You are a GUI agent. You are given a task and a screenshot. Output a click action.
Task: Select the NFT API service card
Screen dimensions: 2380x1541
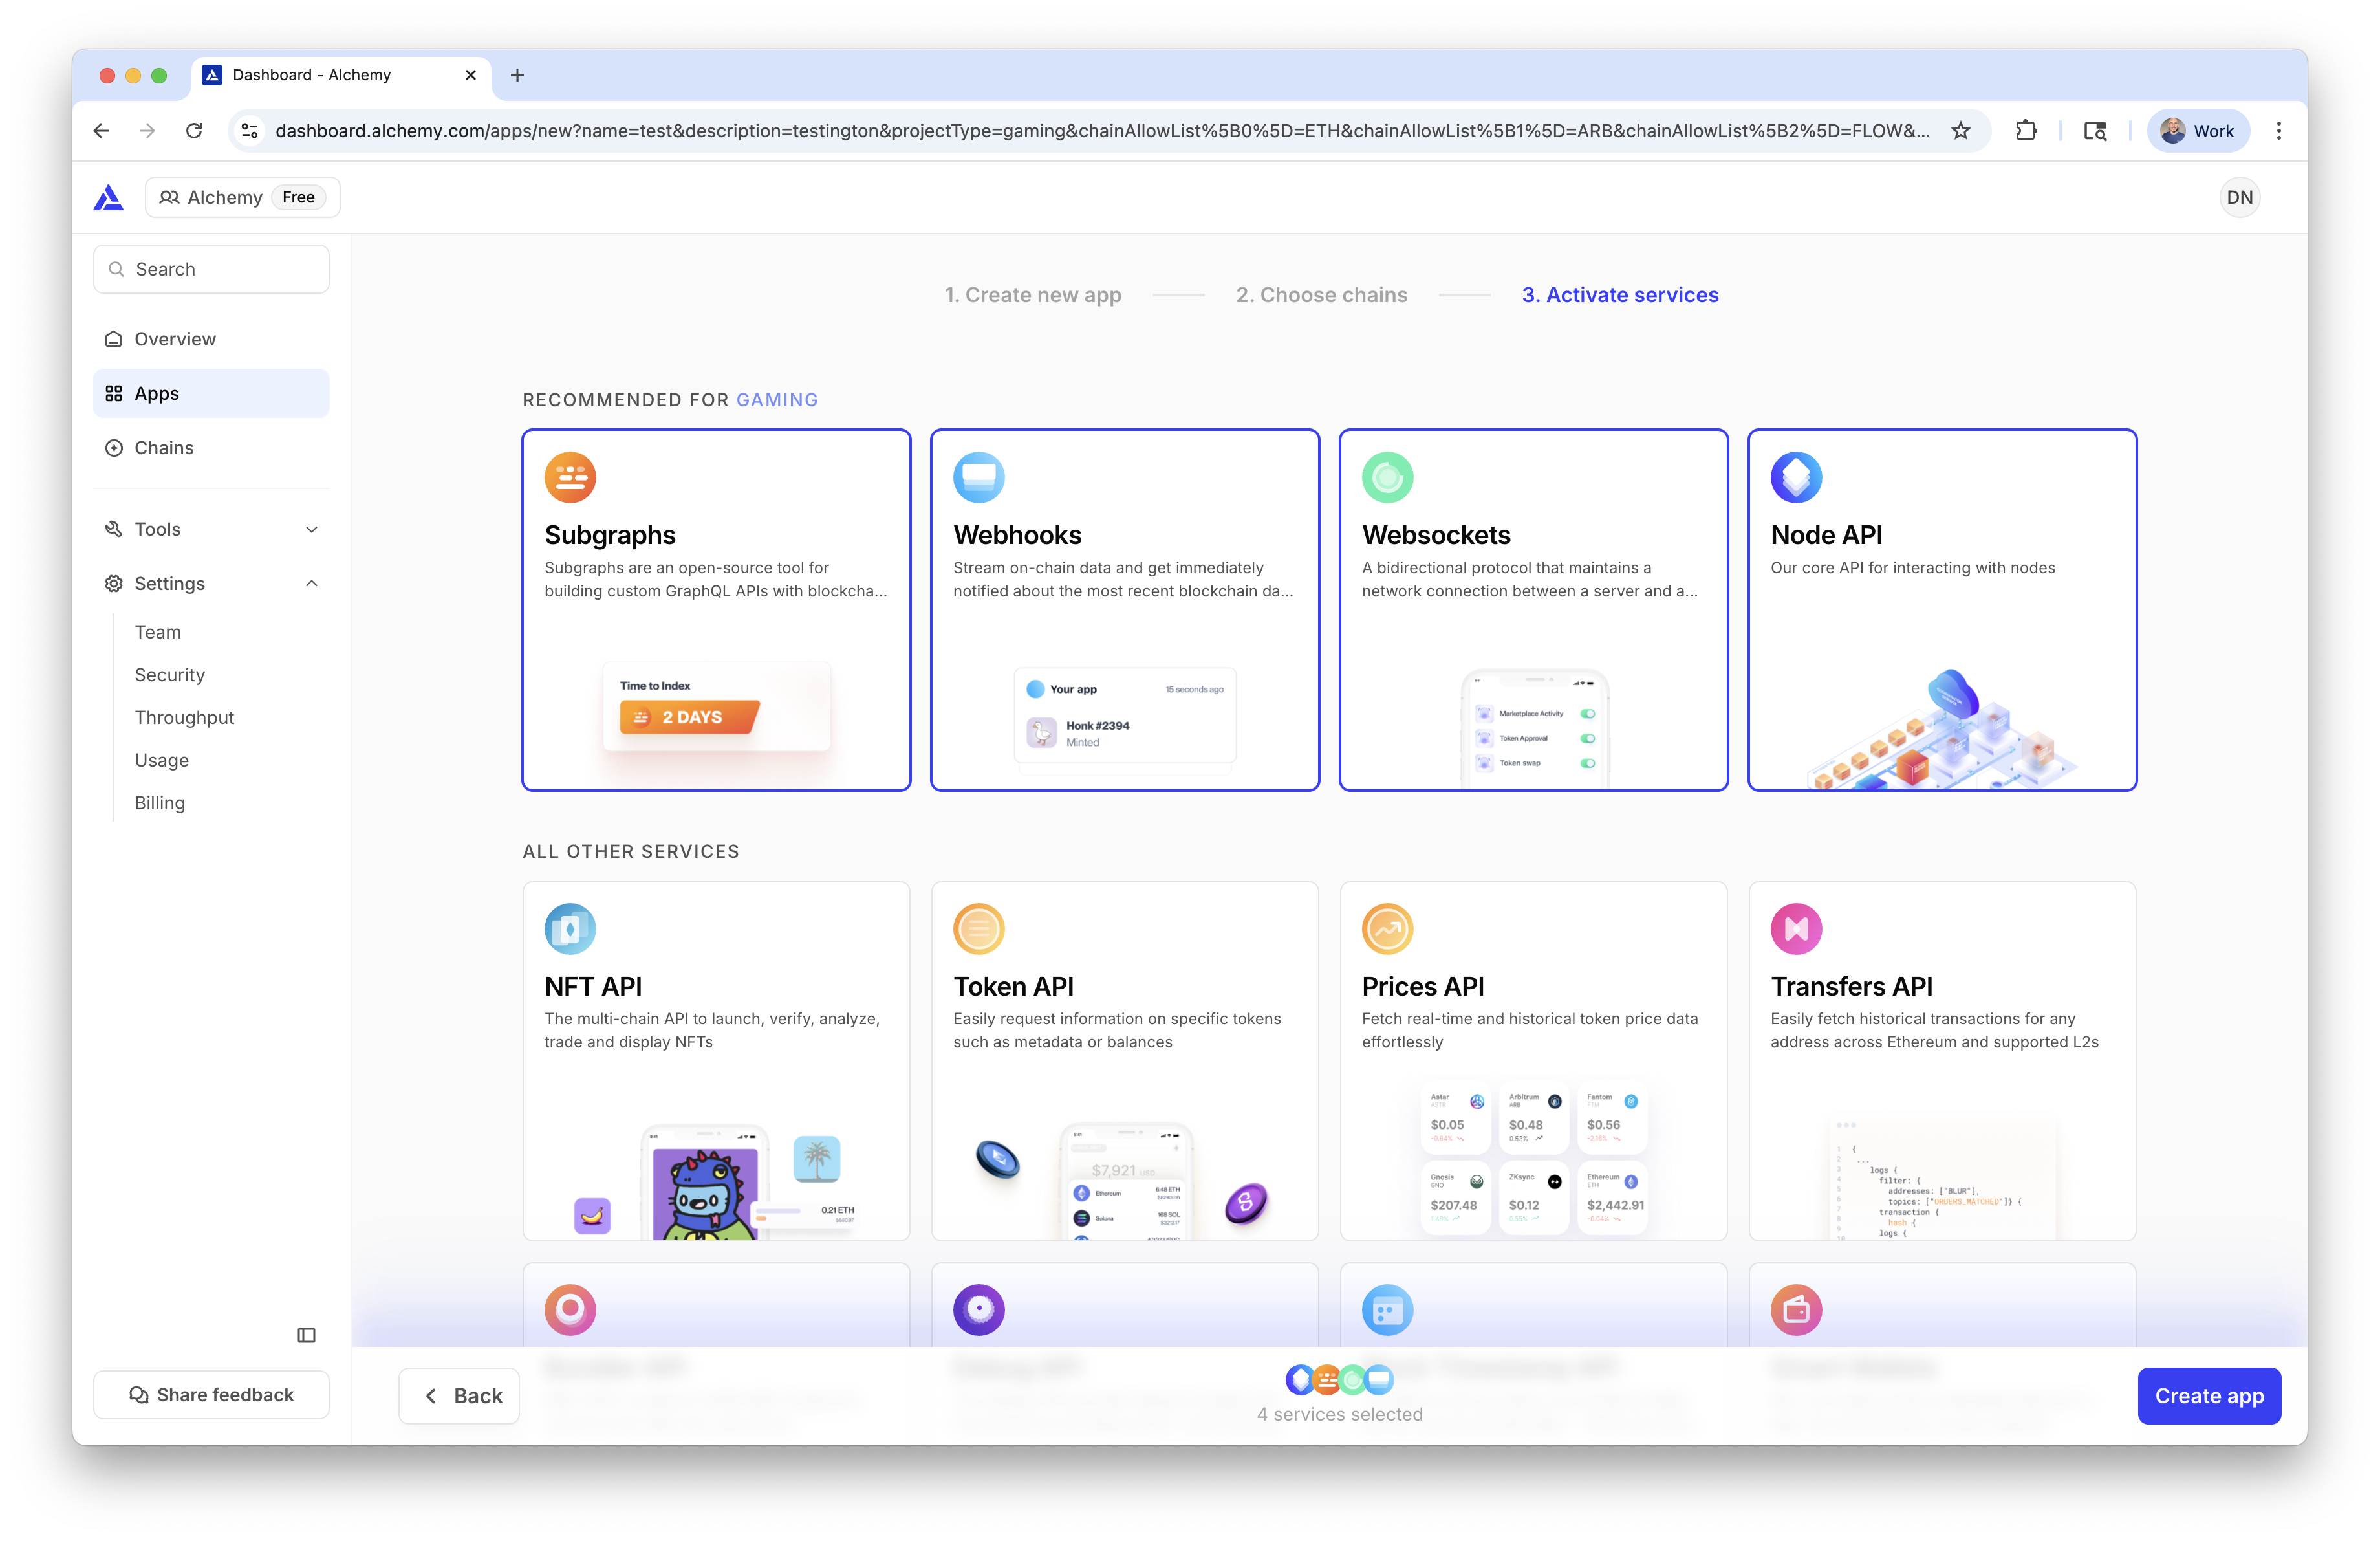(716, 1060)
